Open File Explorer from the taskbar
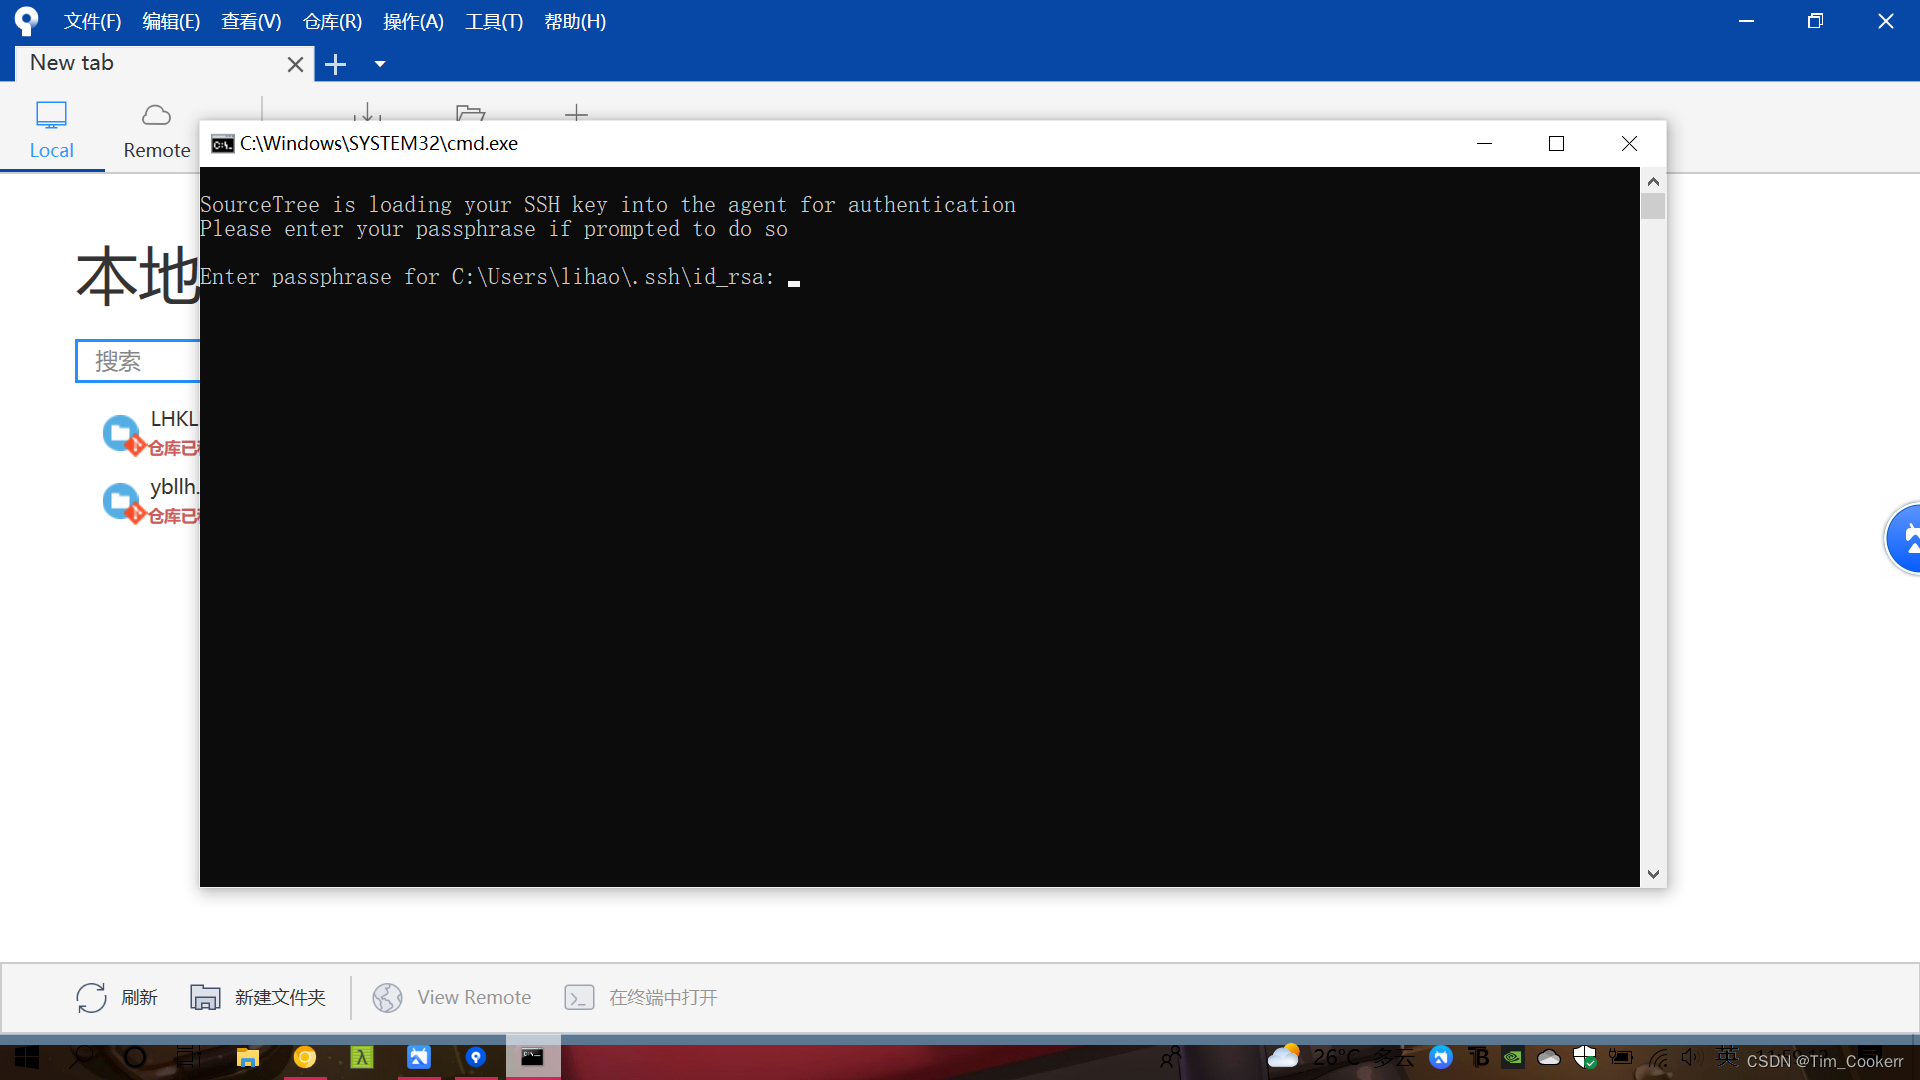The image size is (1920, 1080). 247,1057
